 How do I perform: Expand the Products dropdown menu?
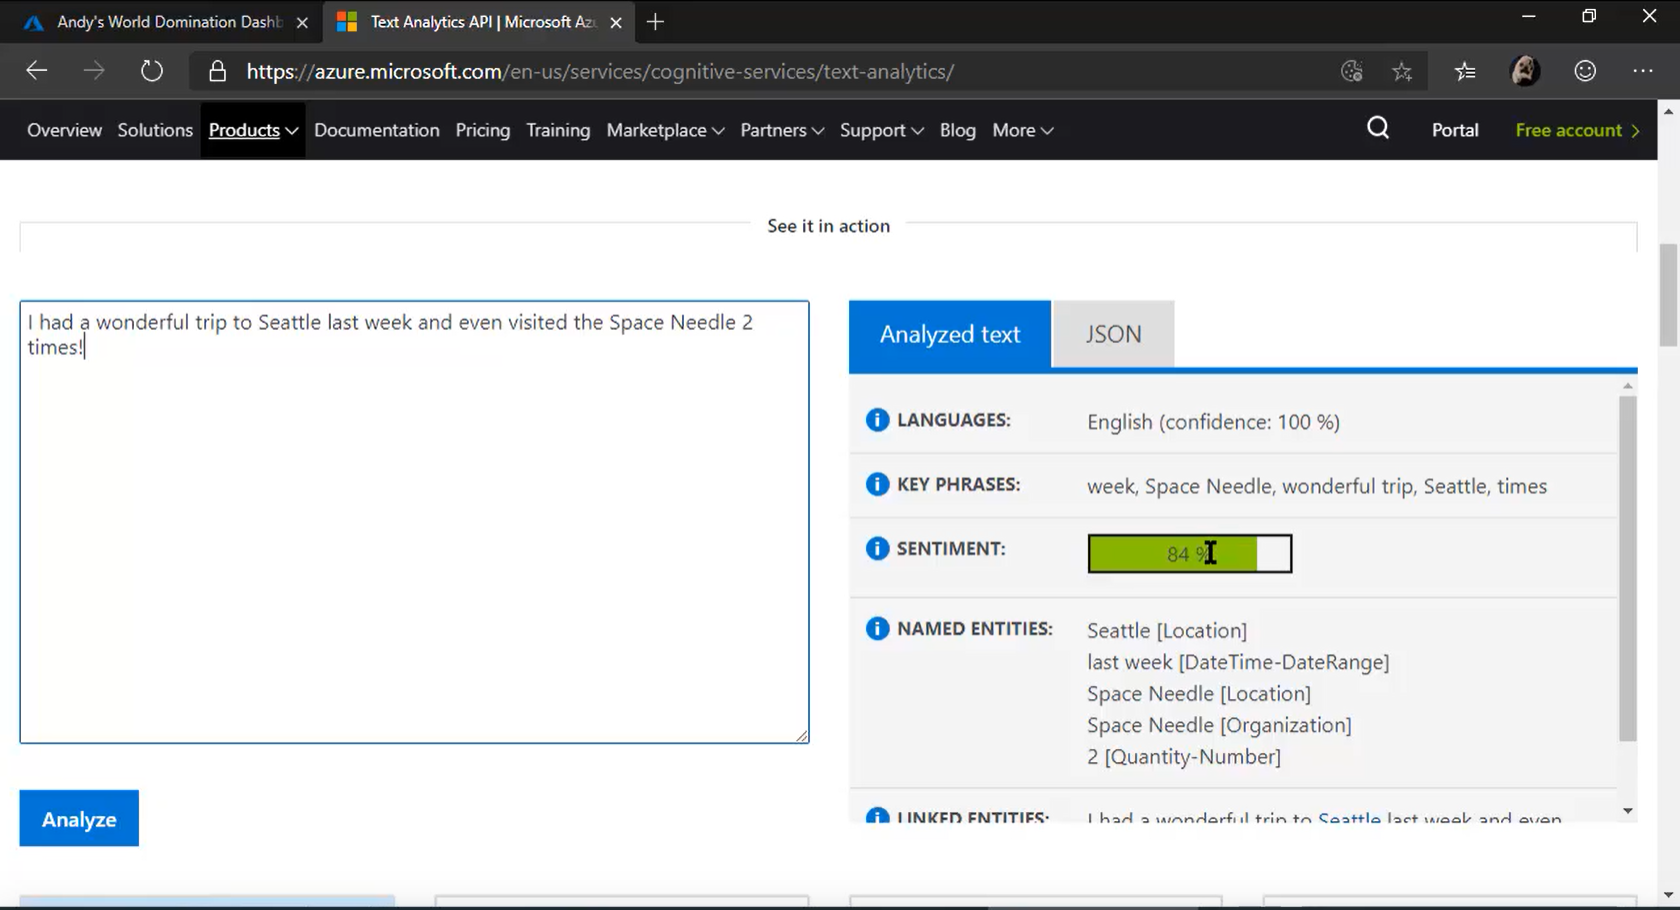click(x=253, y=130)
